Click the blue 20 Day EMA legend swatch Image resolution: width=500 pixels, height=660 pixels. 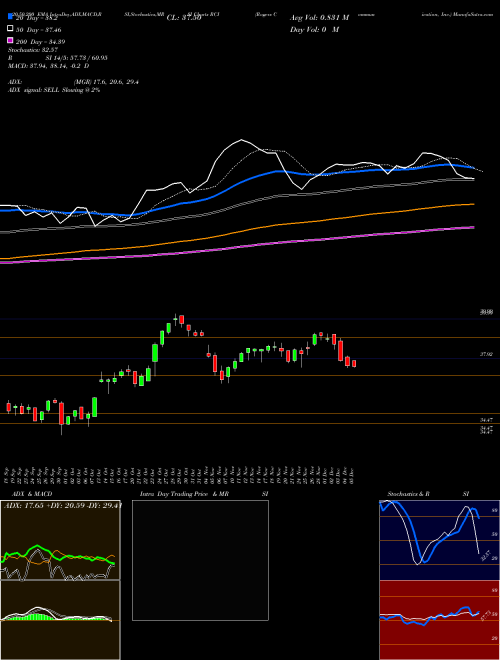pos(11,17)
